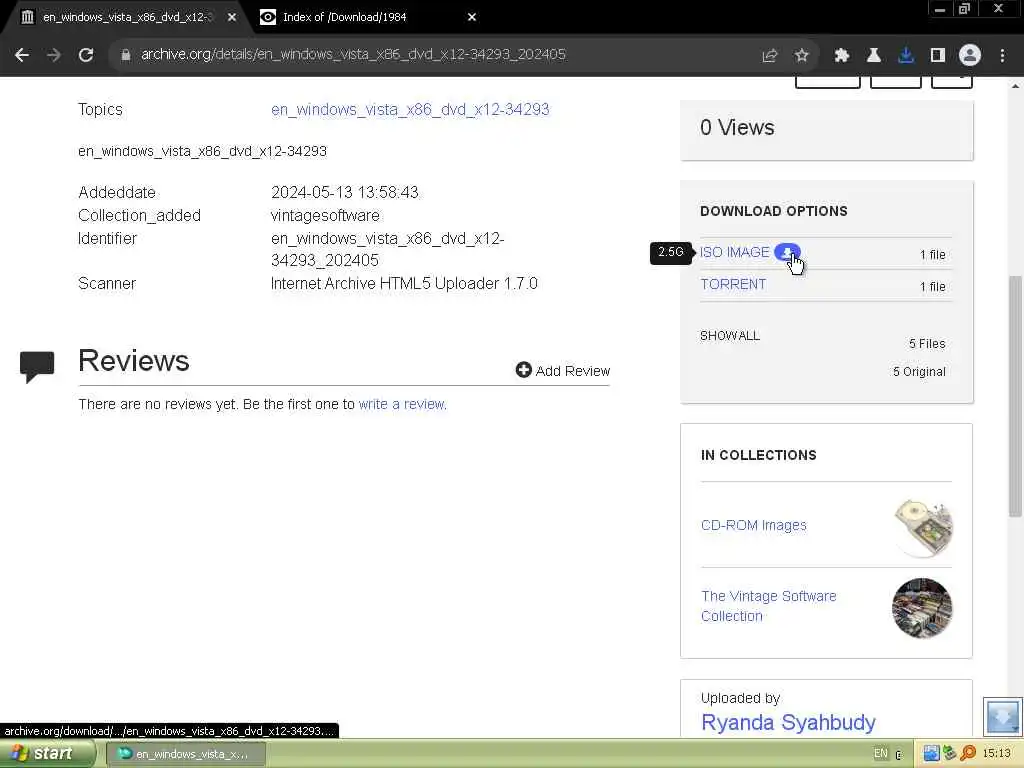This screenshot has height=768, width=1024.
Task: Click the address bar URL
Action: click(353, 54)
